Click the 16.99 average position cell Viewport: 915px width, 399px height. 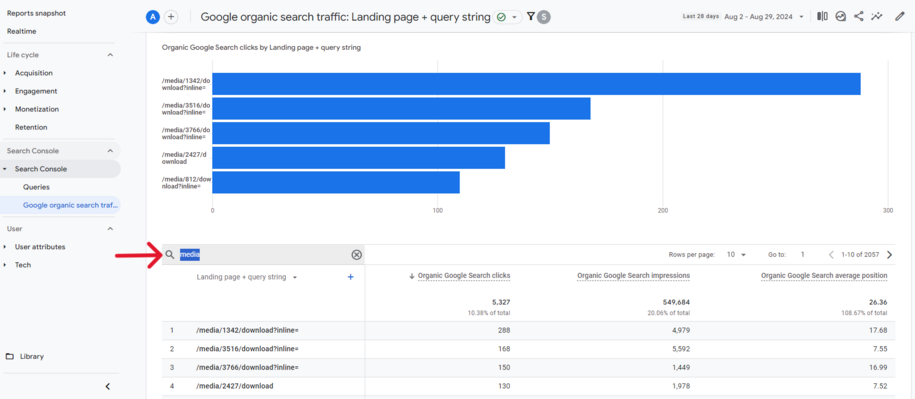[878, 368]
